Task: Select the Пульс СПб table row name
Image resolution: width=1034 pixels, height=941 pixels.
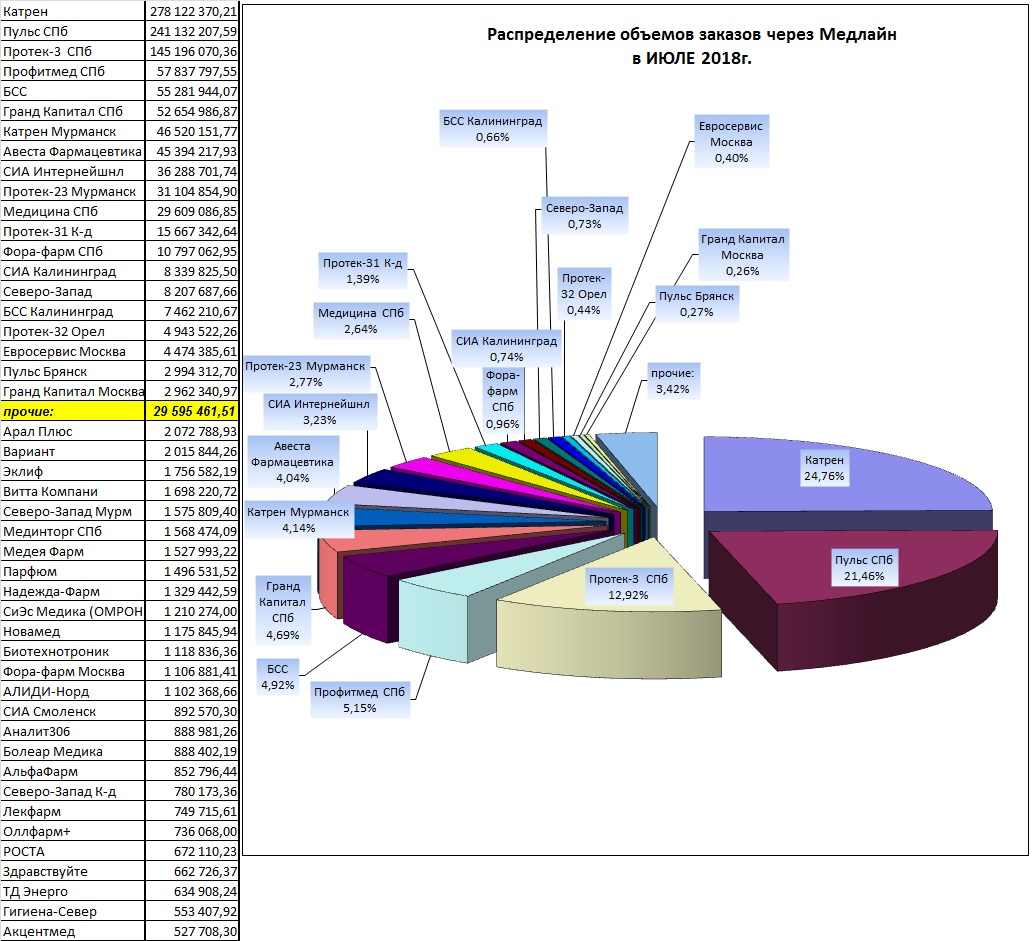Action: (x=73, y=32)
